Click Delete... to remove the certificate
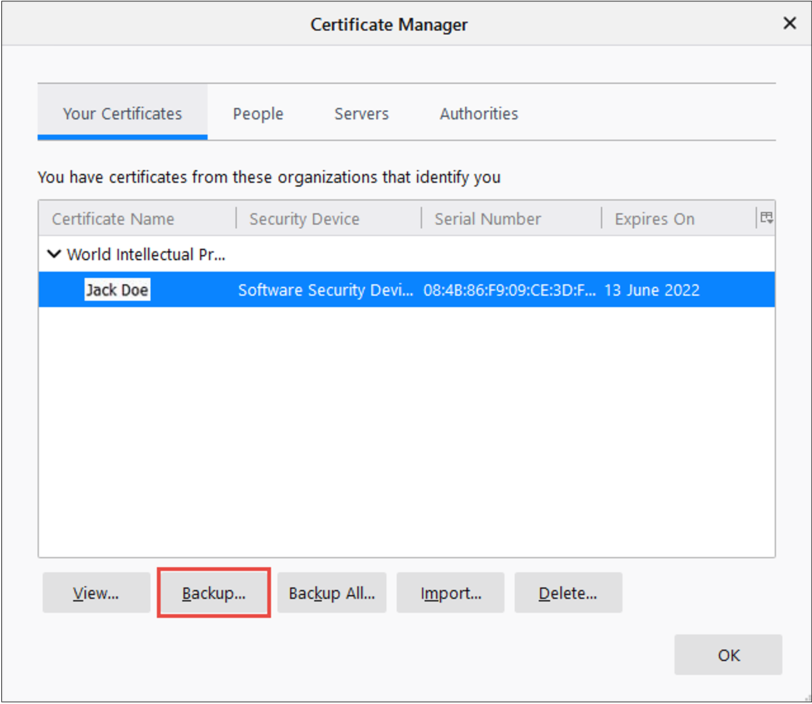The image size is (812, 704). point(568,593)
